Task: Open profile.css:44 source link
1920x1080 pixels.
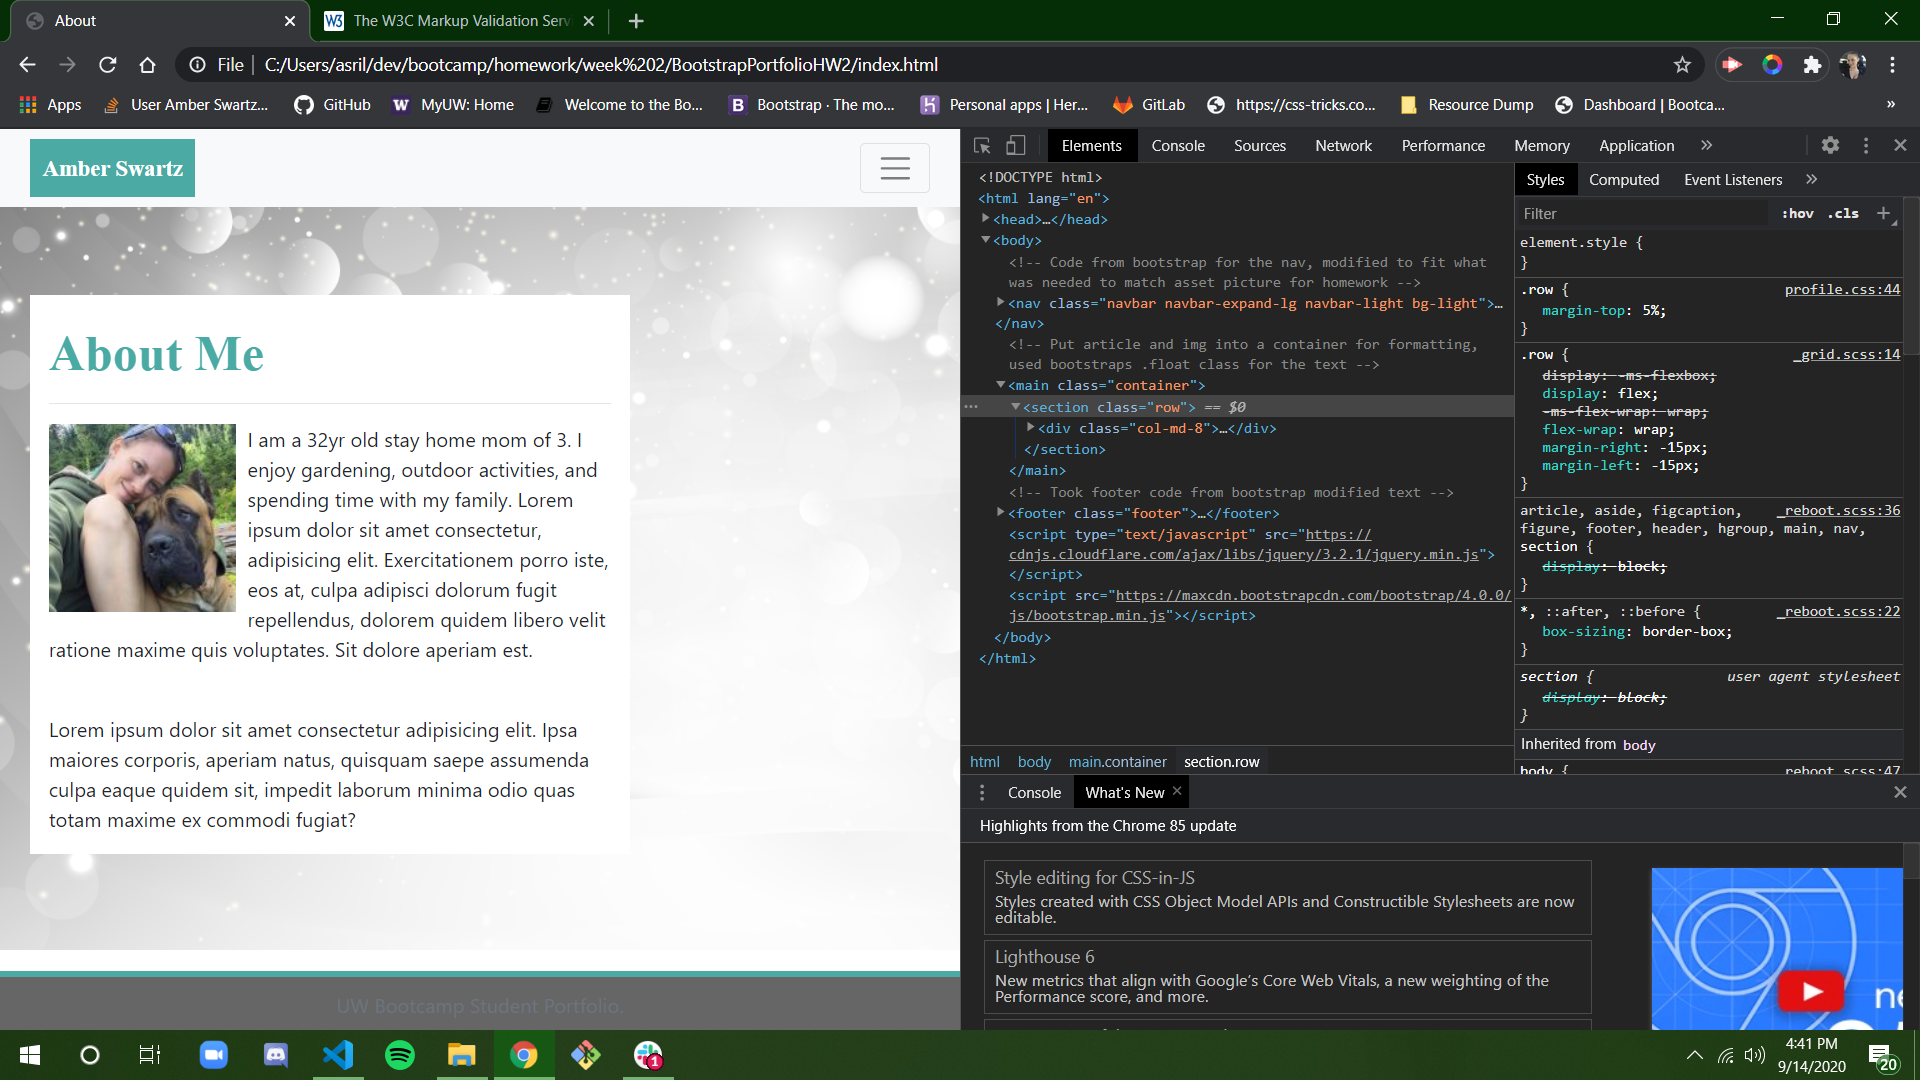Action: [x=1842, y=289]
